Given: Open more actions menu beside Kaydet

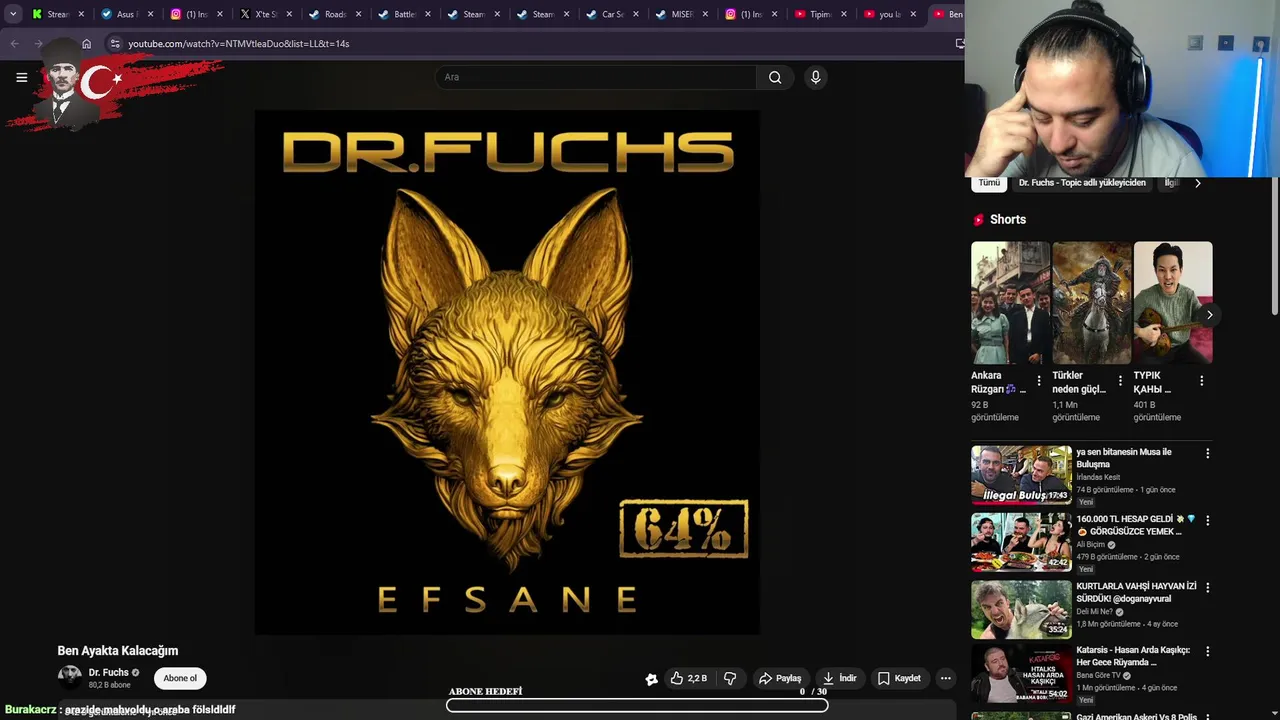Looking at the screenshot, I should coord(945,678).
